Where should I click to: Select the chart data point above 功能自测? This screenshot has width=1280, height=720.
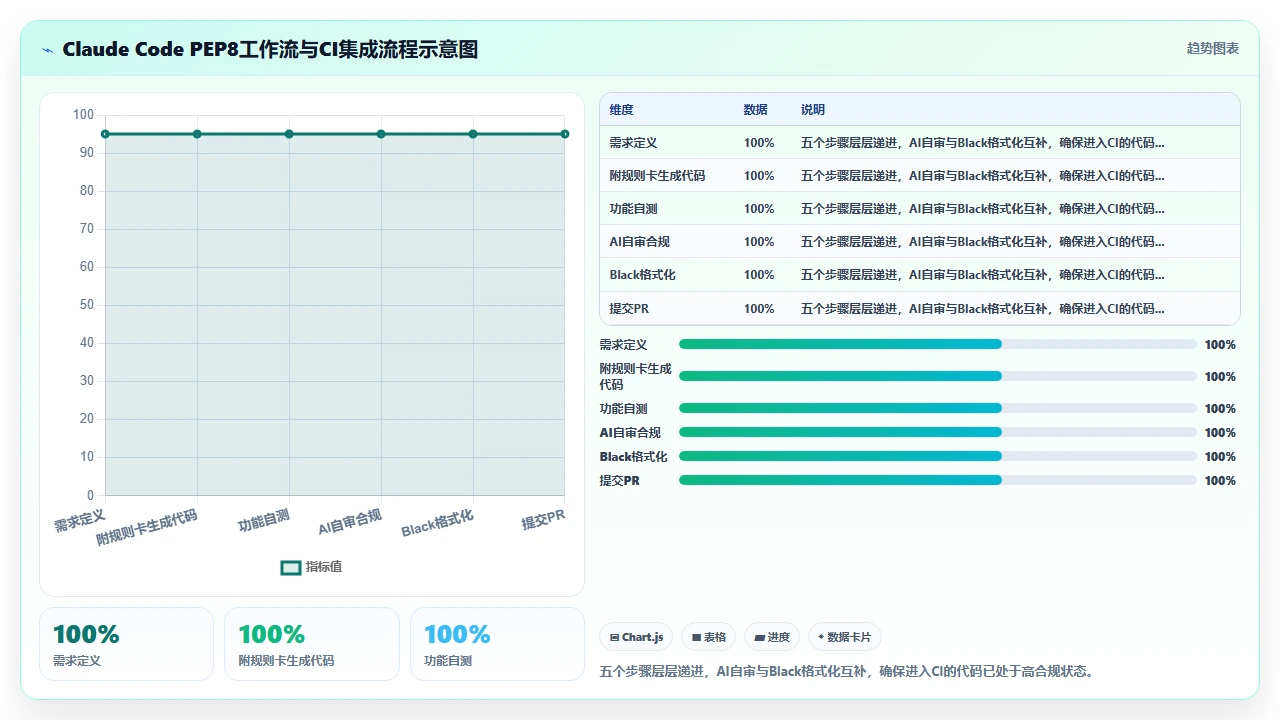point(289,134)
